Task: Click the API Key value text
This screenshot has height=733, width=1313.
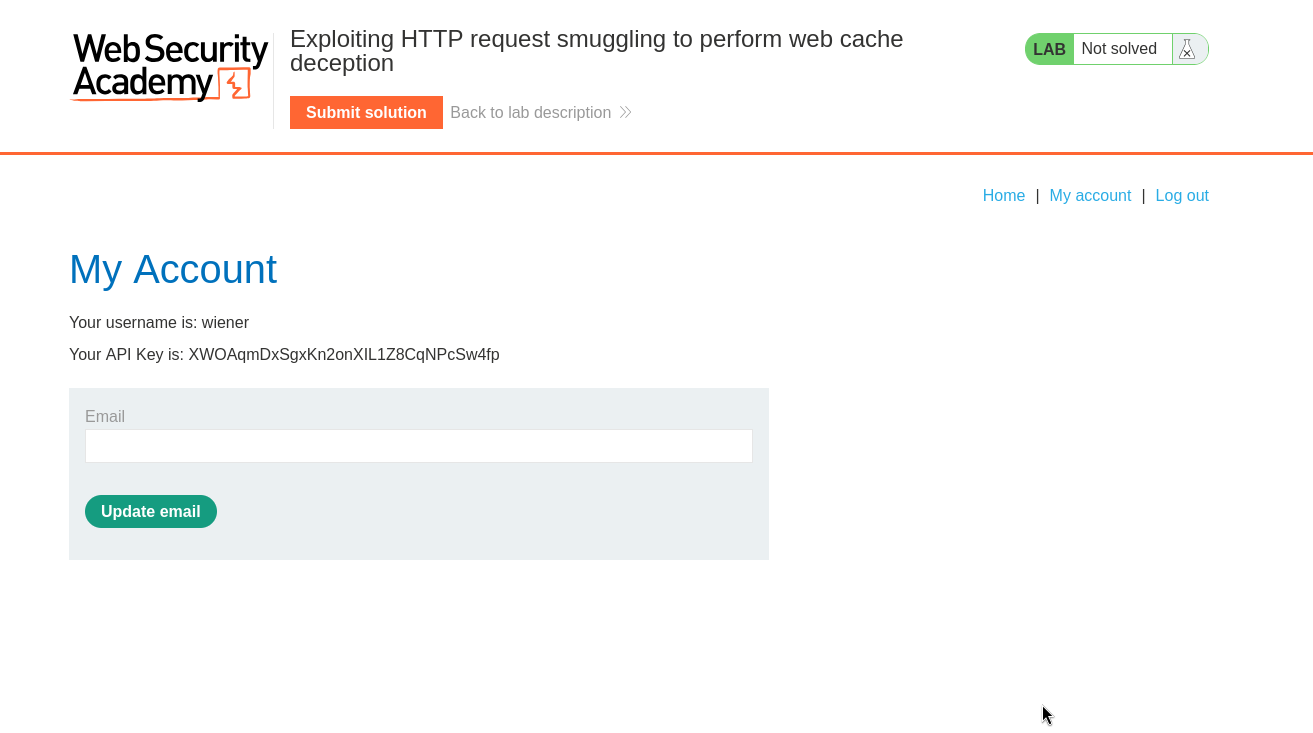Action: [x=344, y=354]
